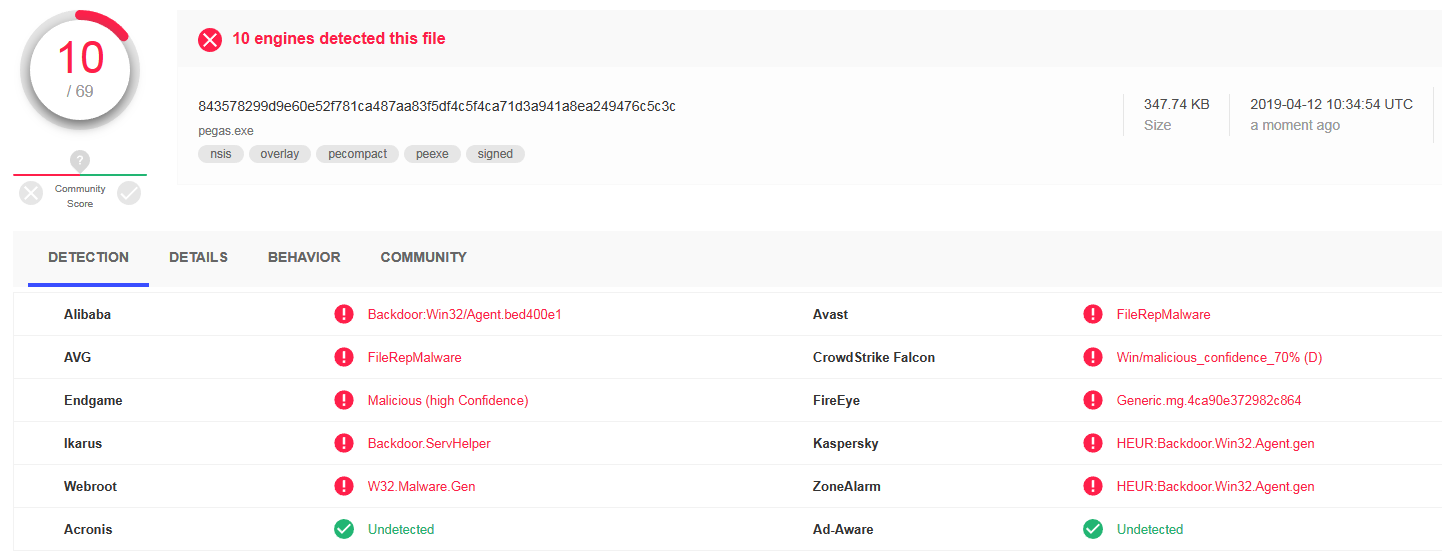Vote harmless with the community checkmark icon
Image resolution: width=1442 pixels, height=551 pixels.
pos(129,194)
